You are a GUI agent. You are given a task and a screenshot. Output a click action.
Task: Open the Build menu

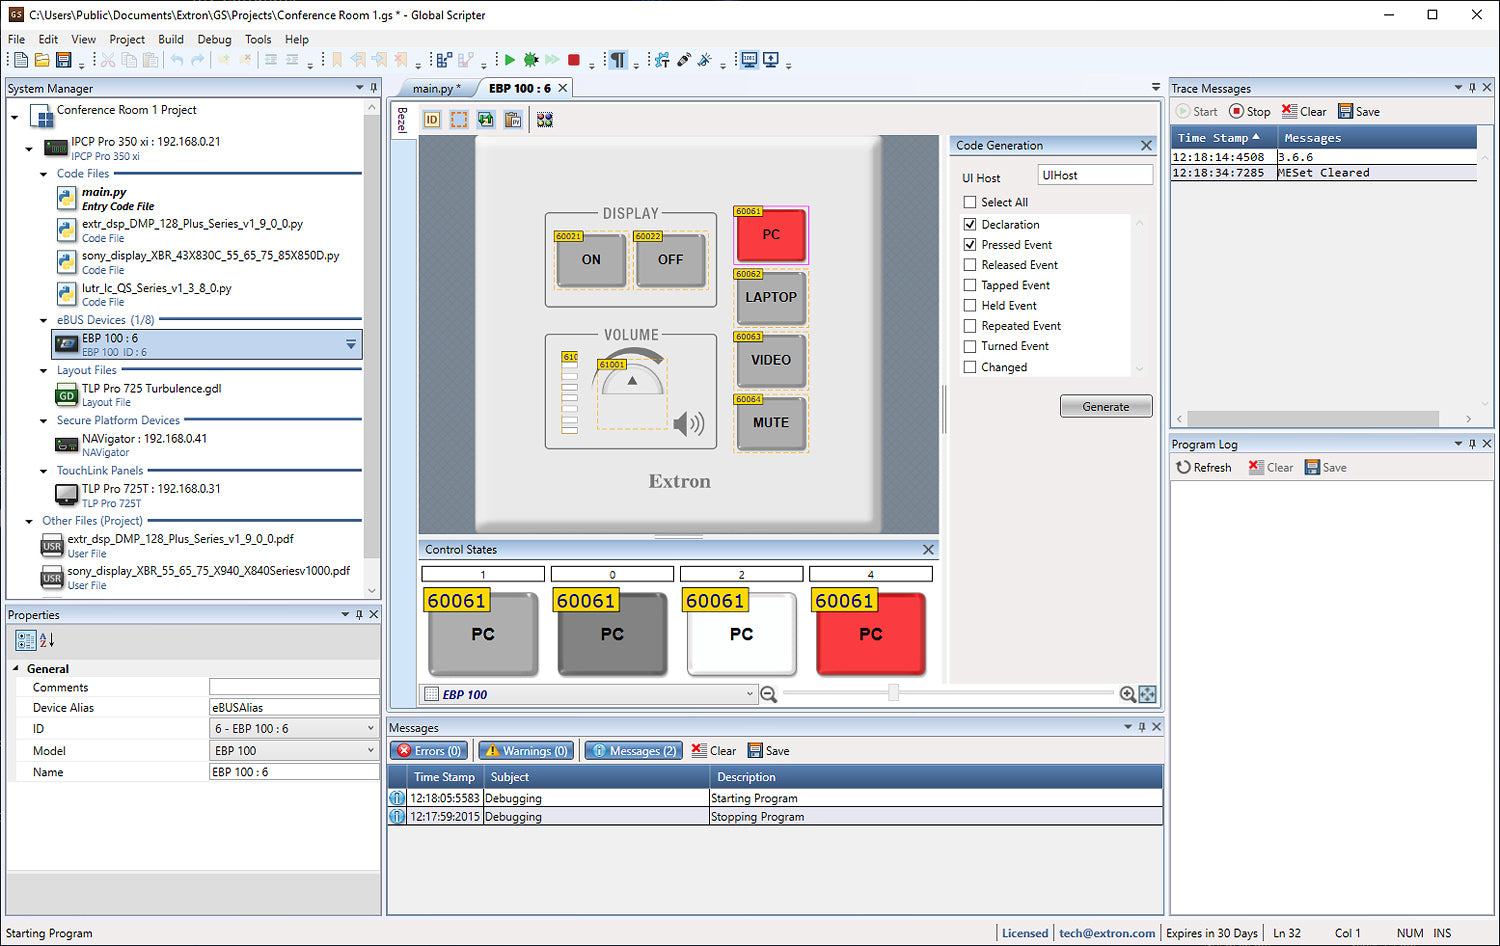tap(171, 39)
